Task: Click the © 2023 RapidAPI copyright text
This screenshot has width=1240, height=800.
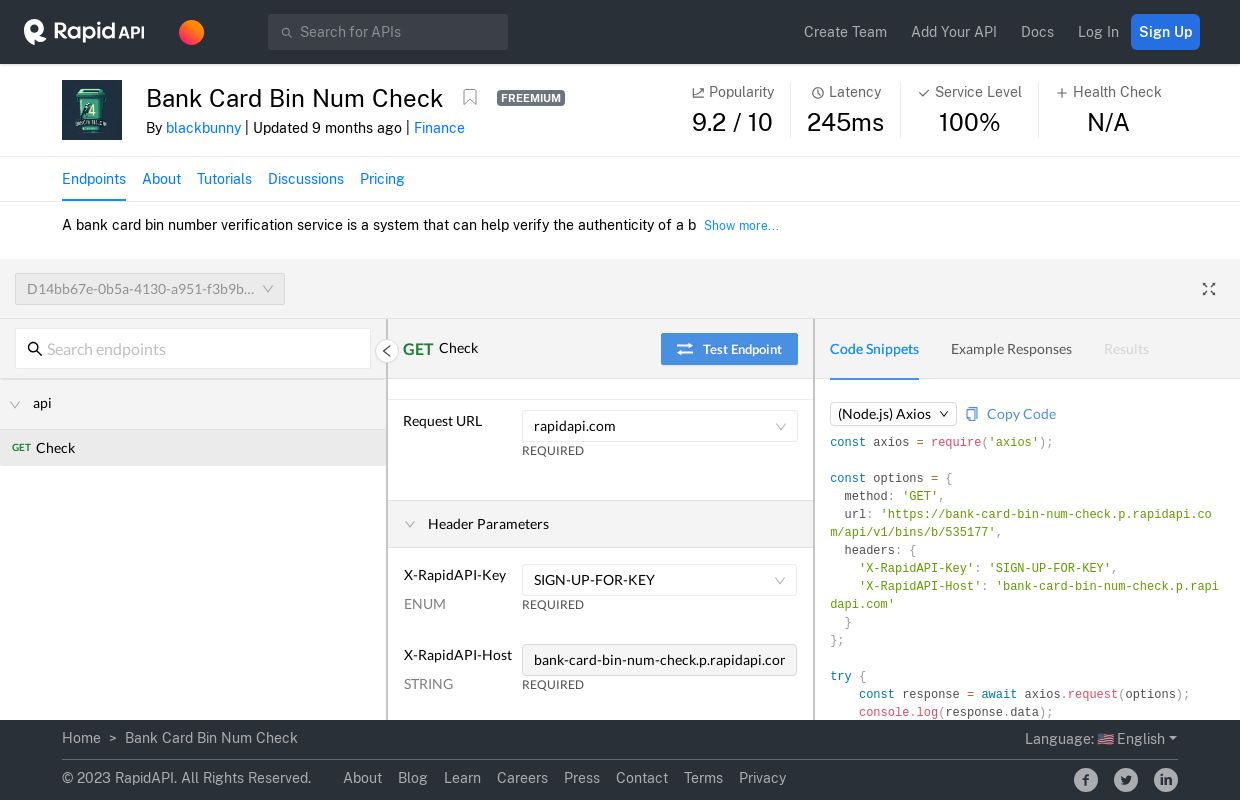Action: pos(187,778)
